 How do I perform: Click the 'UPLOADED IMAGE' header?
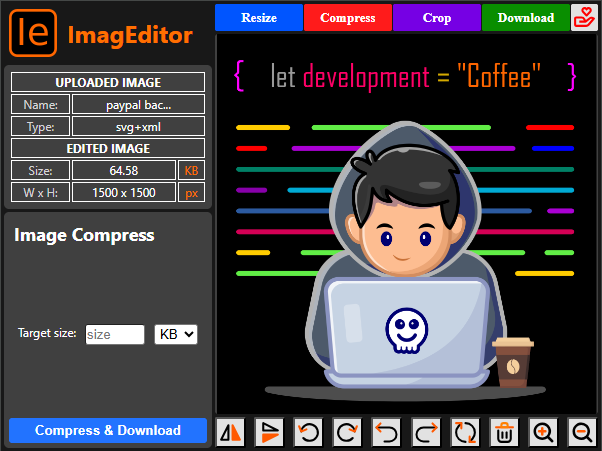[108, 82]
